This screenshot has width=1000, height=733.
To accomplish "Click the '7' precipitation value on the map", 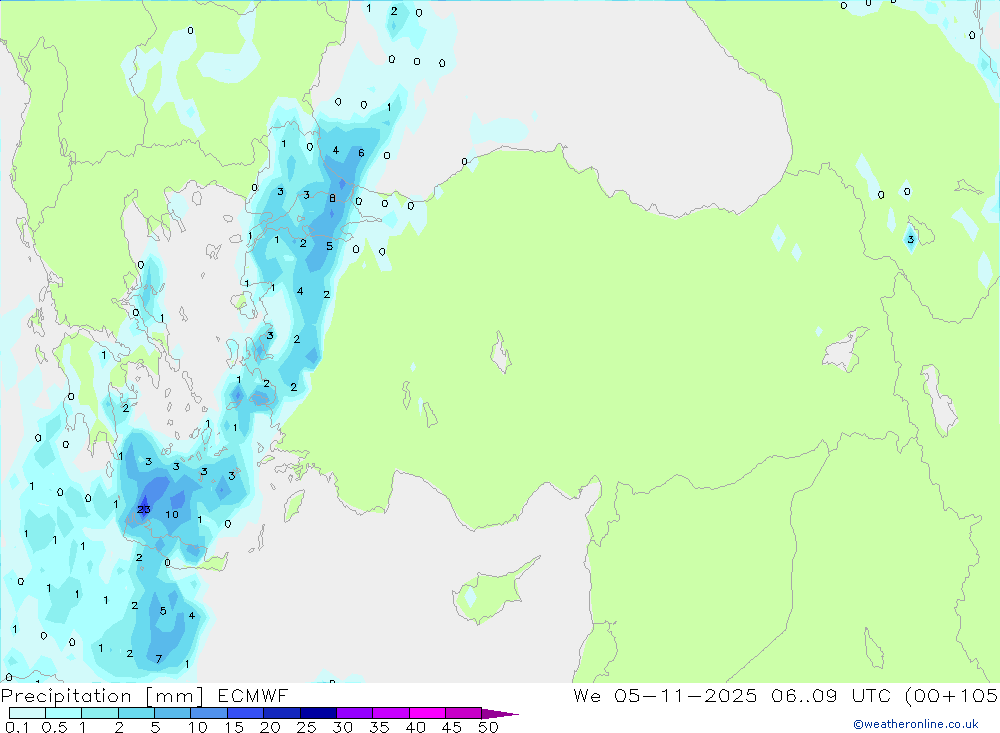I will tap(159, 659).
